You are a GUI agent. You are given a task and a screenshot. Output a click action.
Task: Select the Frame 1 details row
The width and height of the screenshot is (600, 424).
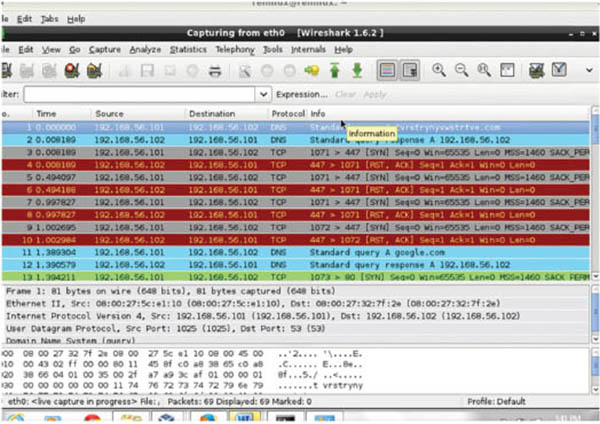point(295,291)
